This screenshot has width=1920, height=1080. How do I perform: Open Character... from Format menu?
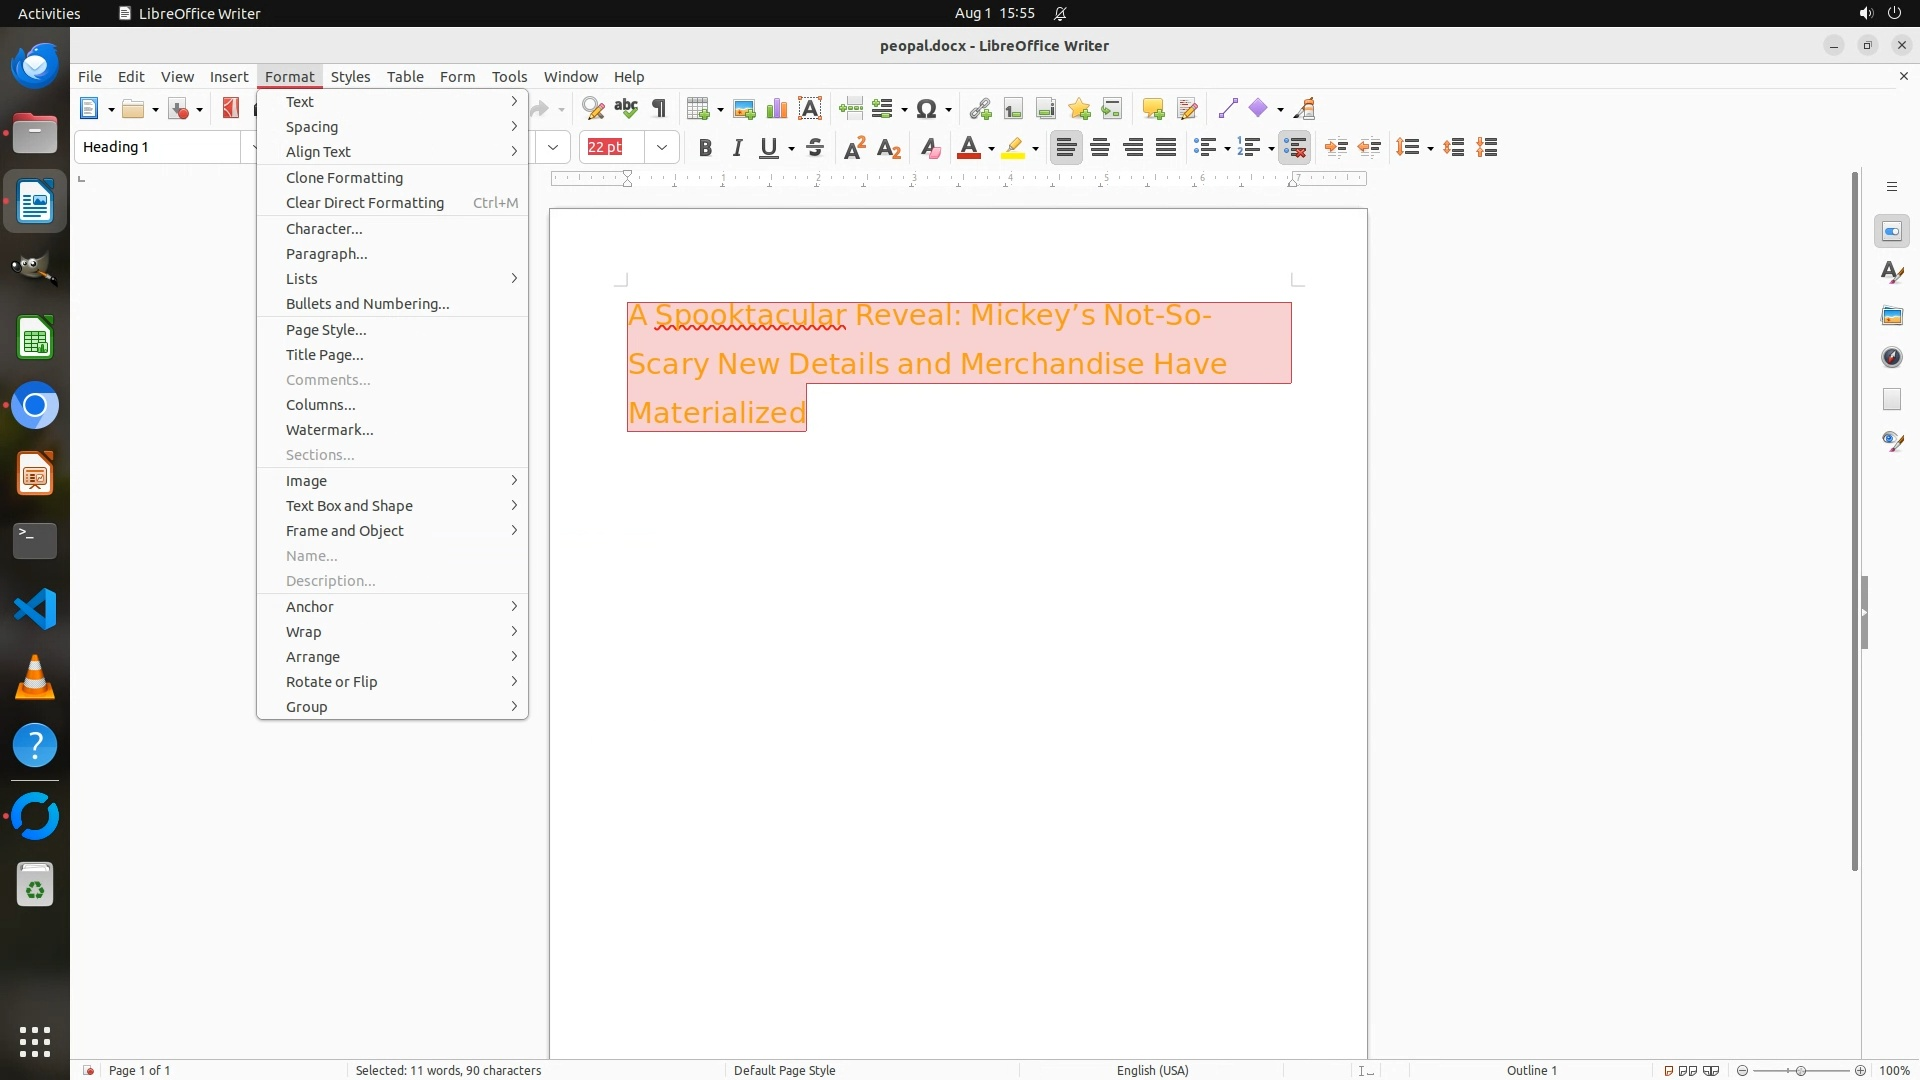(x=324, y=229)
